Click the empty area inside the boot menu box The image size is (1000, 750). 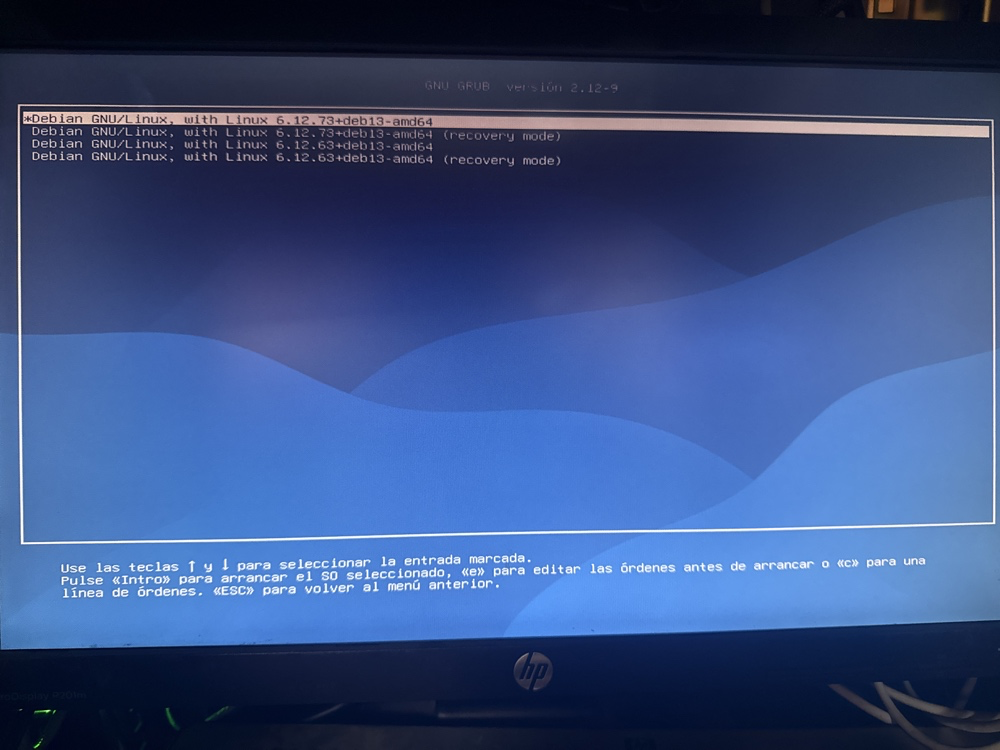500,350
